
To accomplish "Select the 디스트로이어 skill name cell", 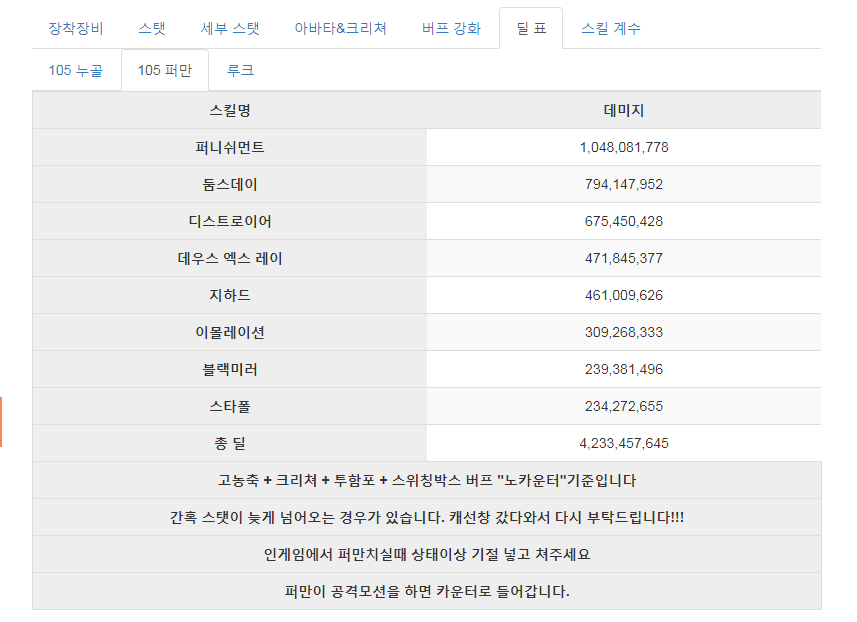I will 230,221.
